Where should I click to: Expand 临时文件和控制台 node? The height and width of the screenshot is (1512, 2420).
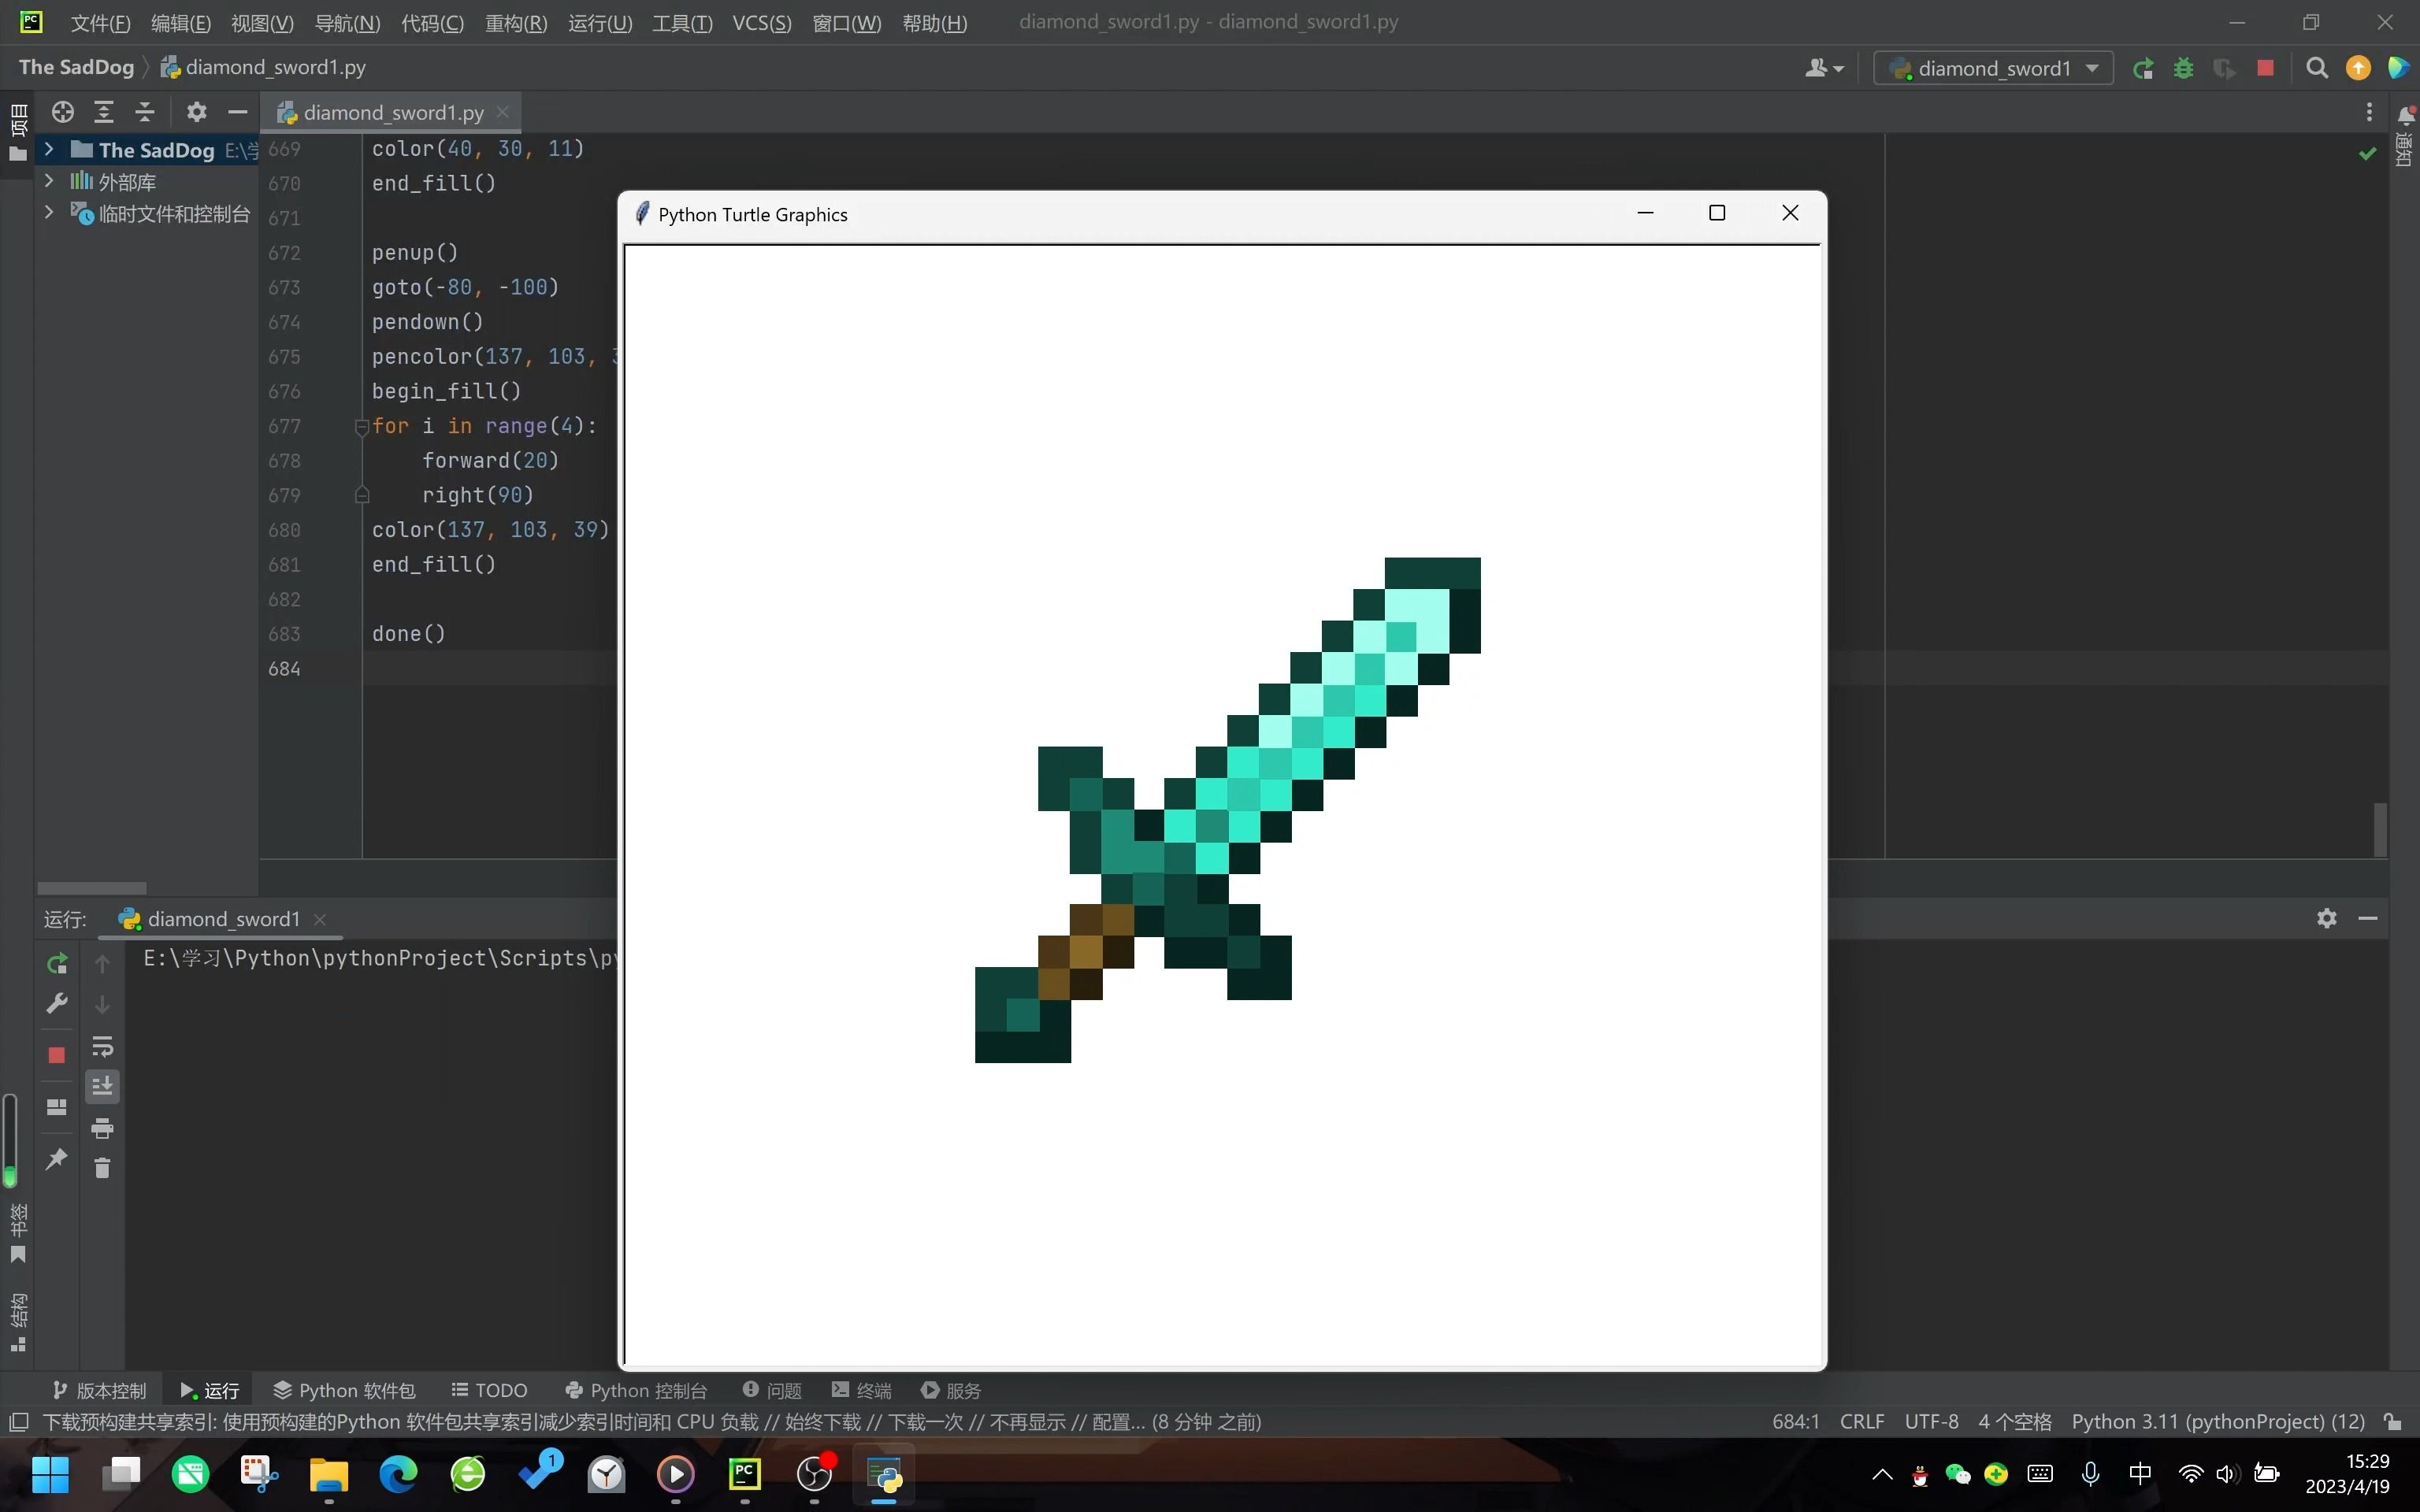pyautogui.click(x=48, y=213)
